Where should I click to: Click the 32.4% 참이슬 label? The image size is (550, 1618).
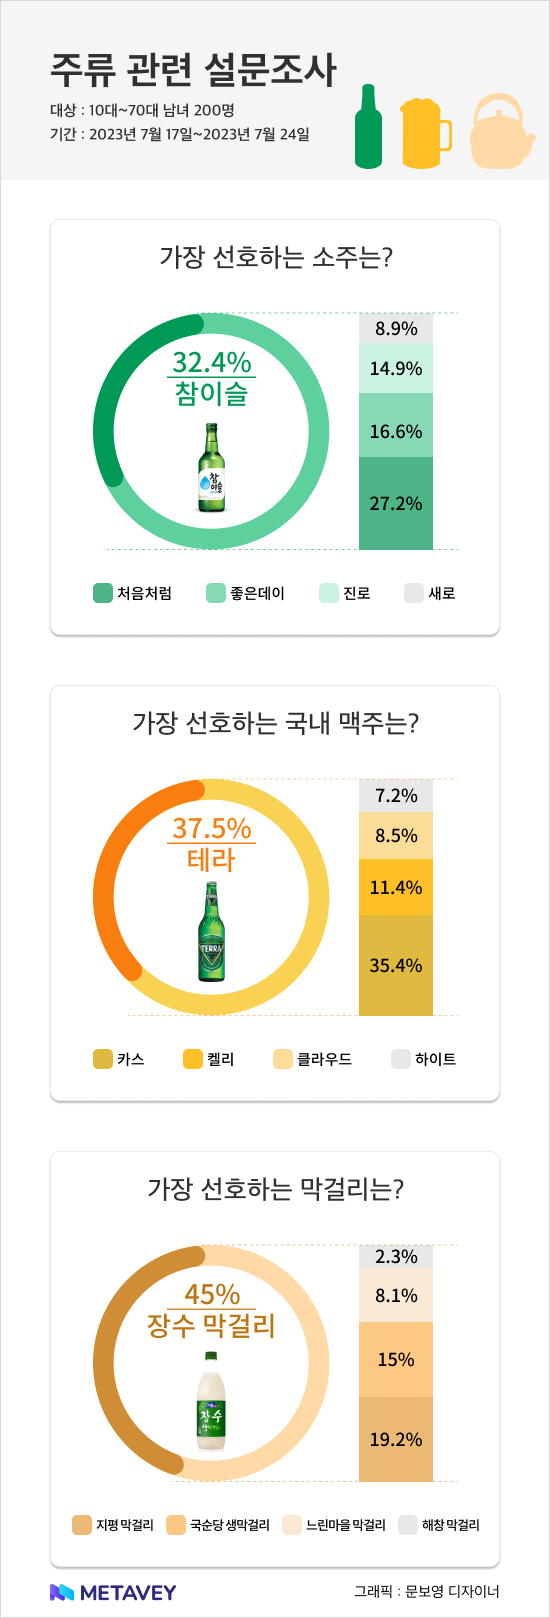211,377
